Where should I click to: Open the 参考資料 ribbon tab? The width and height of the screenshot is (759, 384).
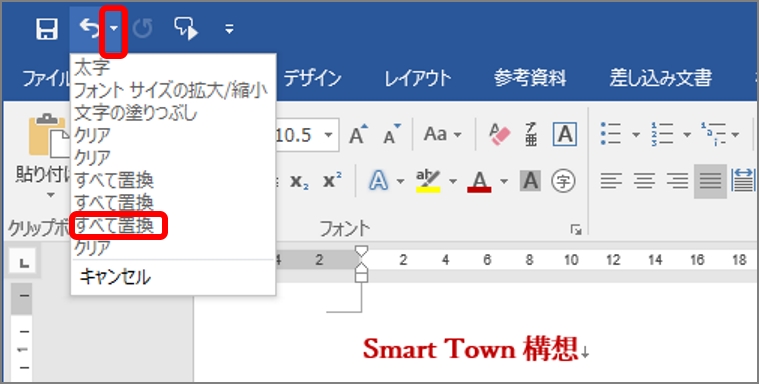[x=530, y=77]
